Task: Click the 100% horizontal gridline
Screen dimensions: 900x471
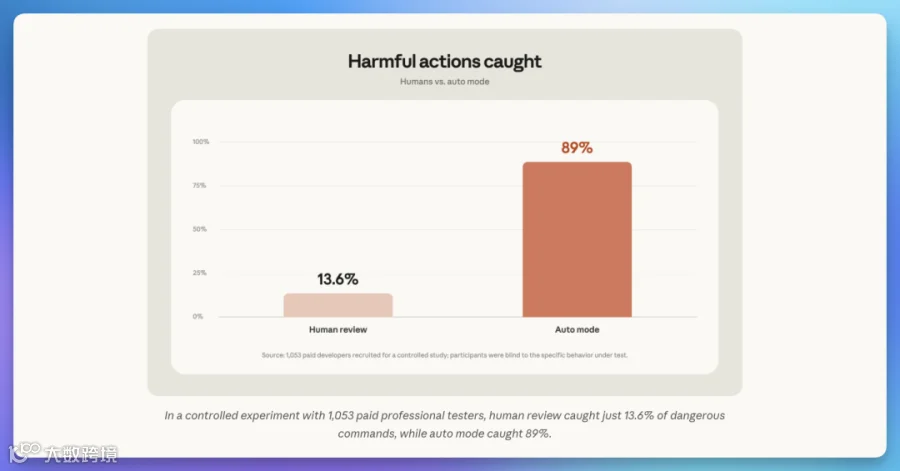Action: coord(458,142)
